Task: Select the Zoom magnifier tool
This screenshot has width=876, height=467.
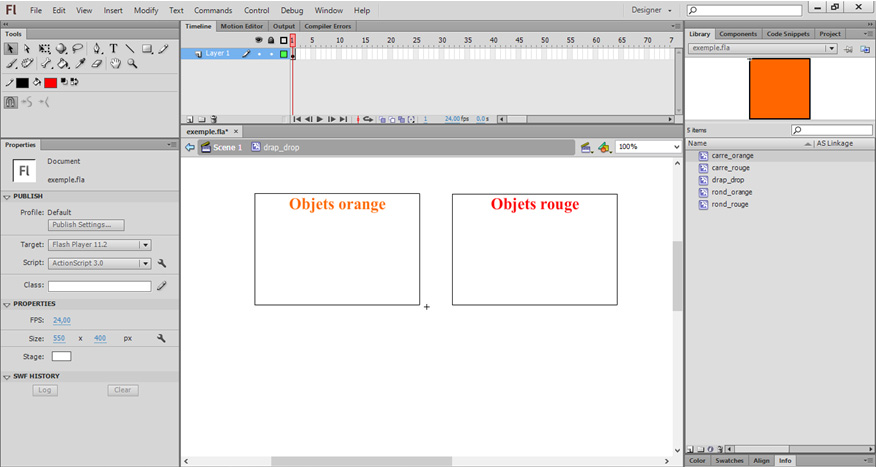Action: (133, 64)
